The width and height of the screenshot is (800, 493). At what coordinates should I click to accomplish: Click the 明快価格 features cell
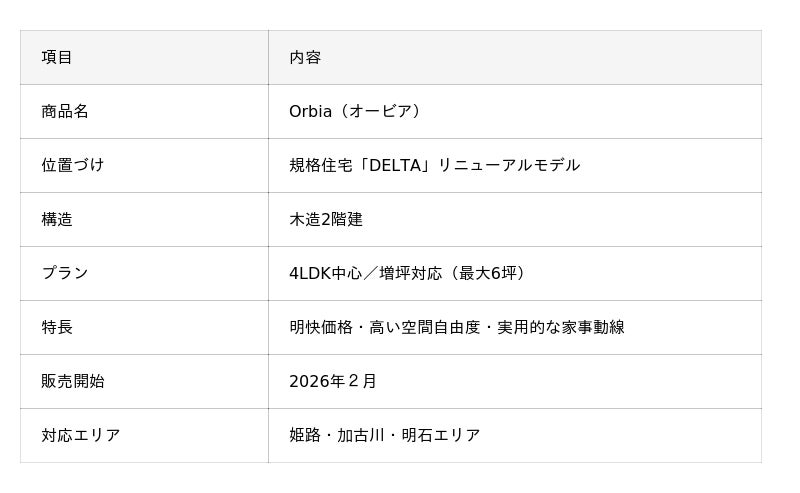320,327
